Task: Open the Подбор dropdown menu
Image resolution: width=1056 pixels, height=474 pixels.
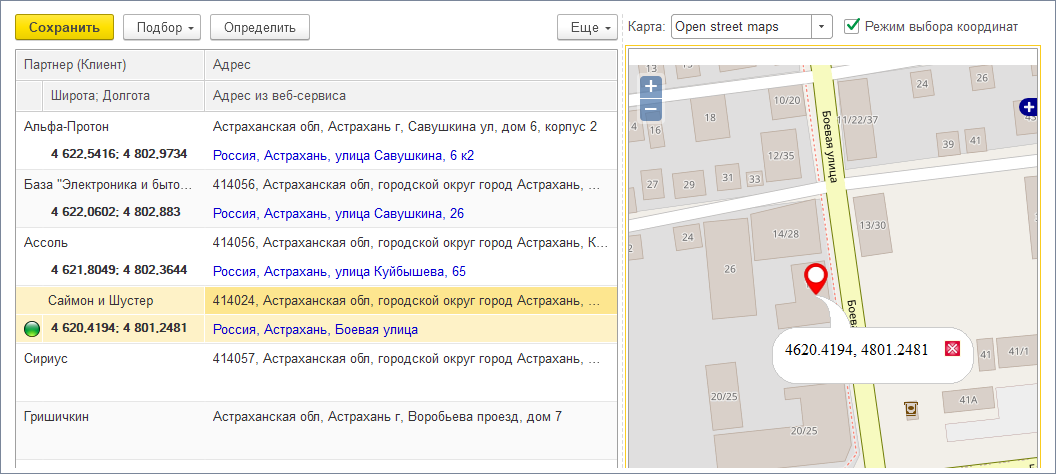Action: (x=163, y=27)
